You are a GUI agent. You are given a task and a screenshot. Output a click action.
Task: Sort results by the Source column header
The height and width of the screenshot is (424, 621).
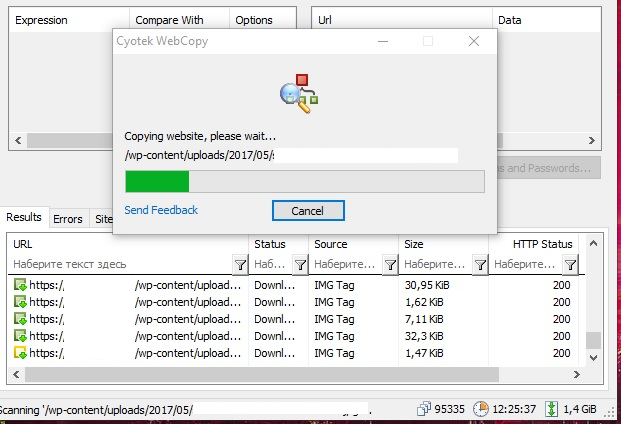[353, 244]
